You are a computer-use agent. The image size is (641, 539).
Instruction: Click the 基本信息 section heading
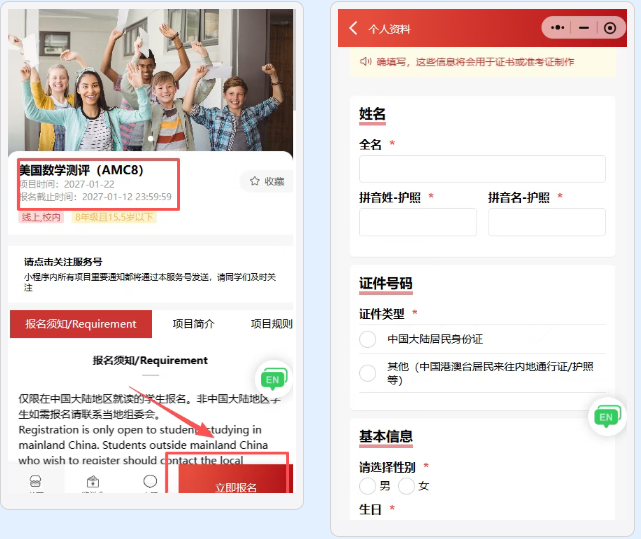[385, 436]
